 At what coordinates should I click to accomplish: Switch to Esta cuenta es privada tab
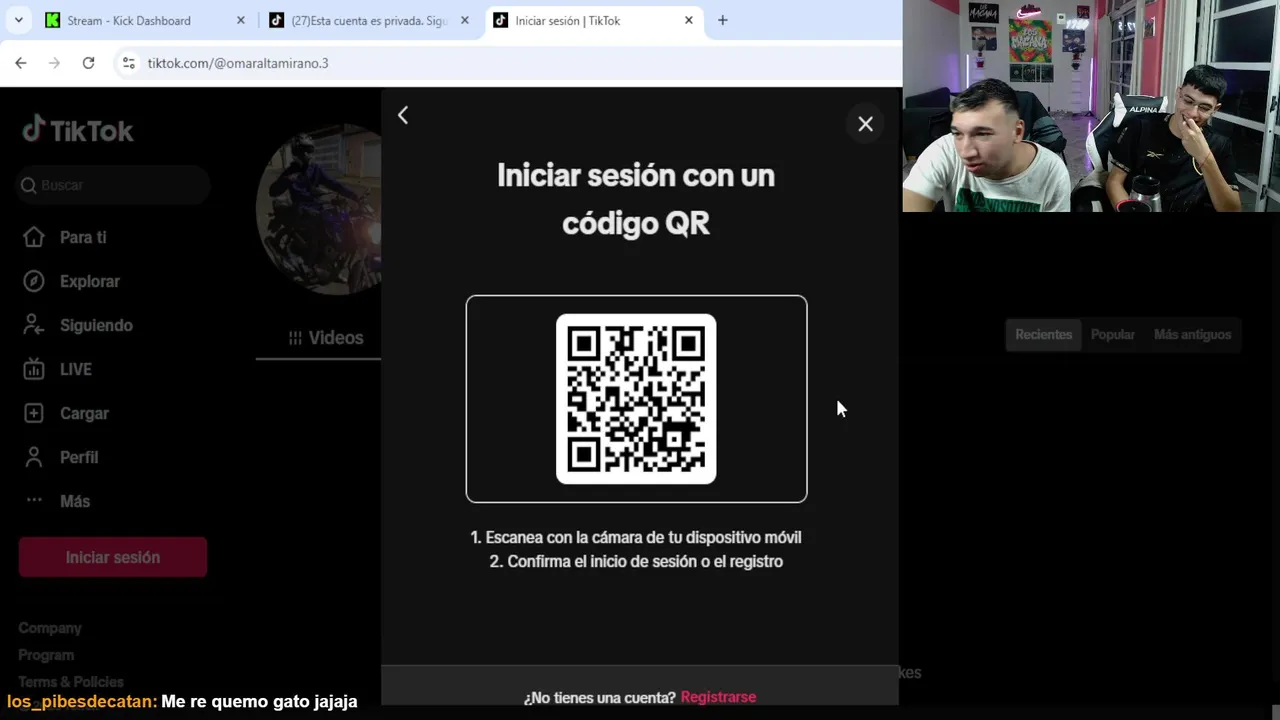tap(369, 20)
